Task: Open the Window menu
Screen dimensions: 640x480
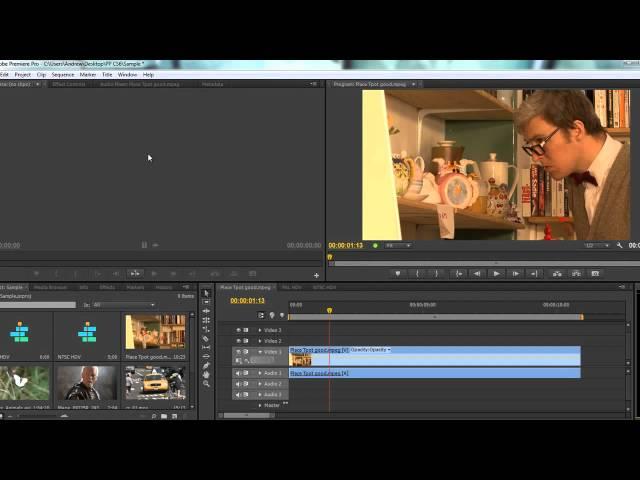Action: [x=127, y=75]
